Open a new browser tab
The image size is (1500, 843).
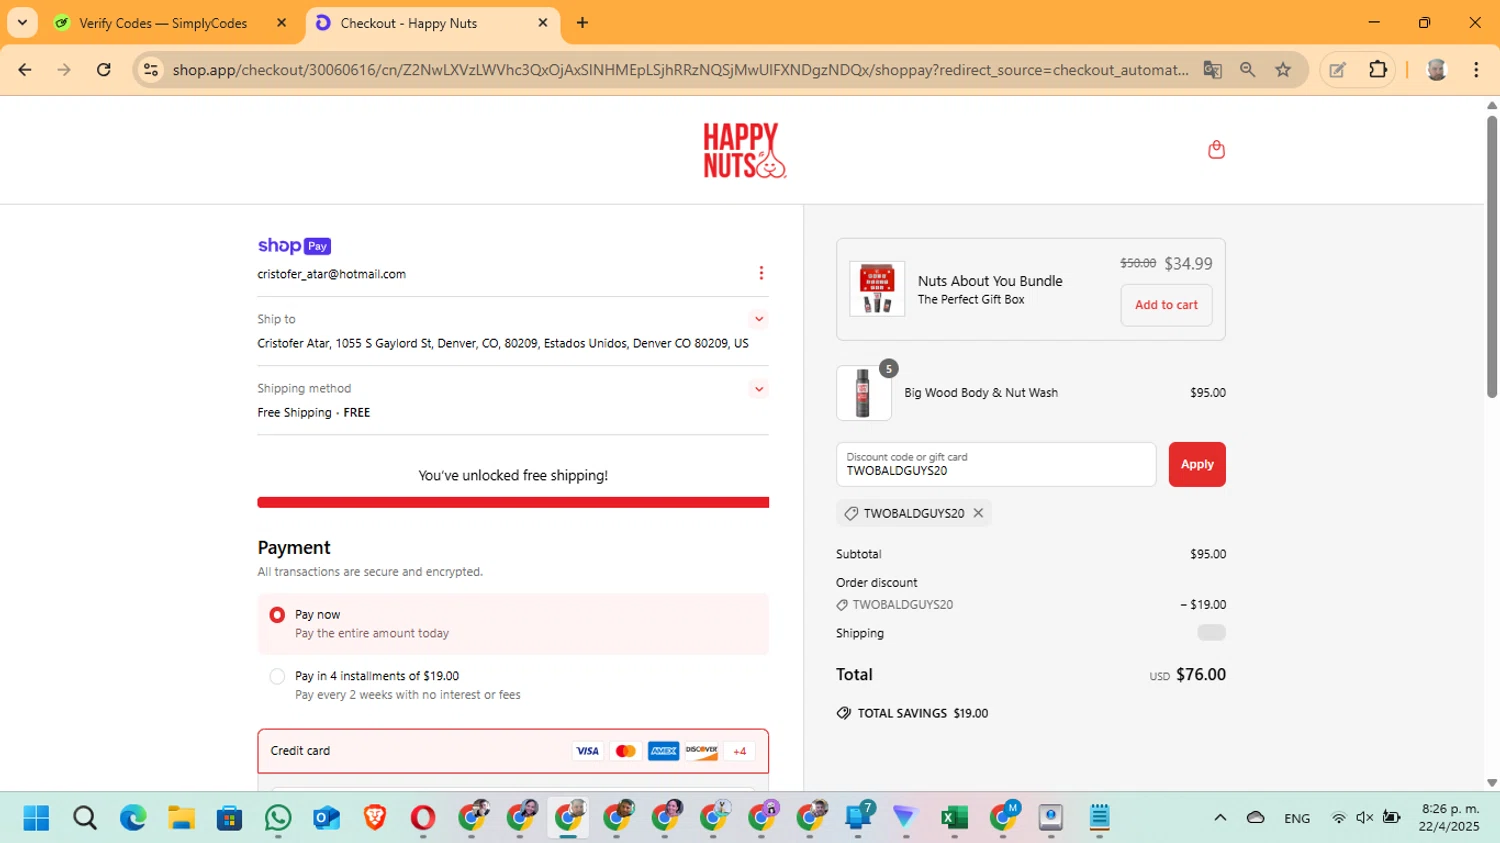582,23
